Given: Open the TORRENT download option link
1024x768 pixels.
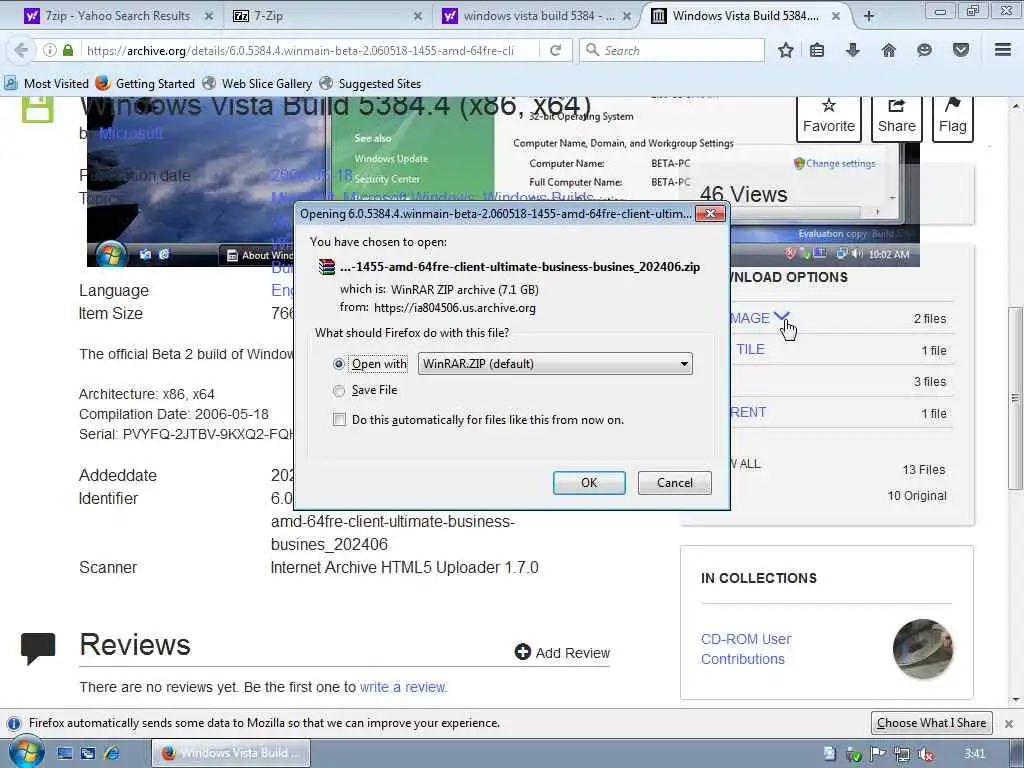Looking at the screenshot, I should click(x=748, y=412).
